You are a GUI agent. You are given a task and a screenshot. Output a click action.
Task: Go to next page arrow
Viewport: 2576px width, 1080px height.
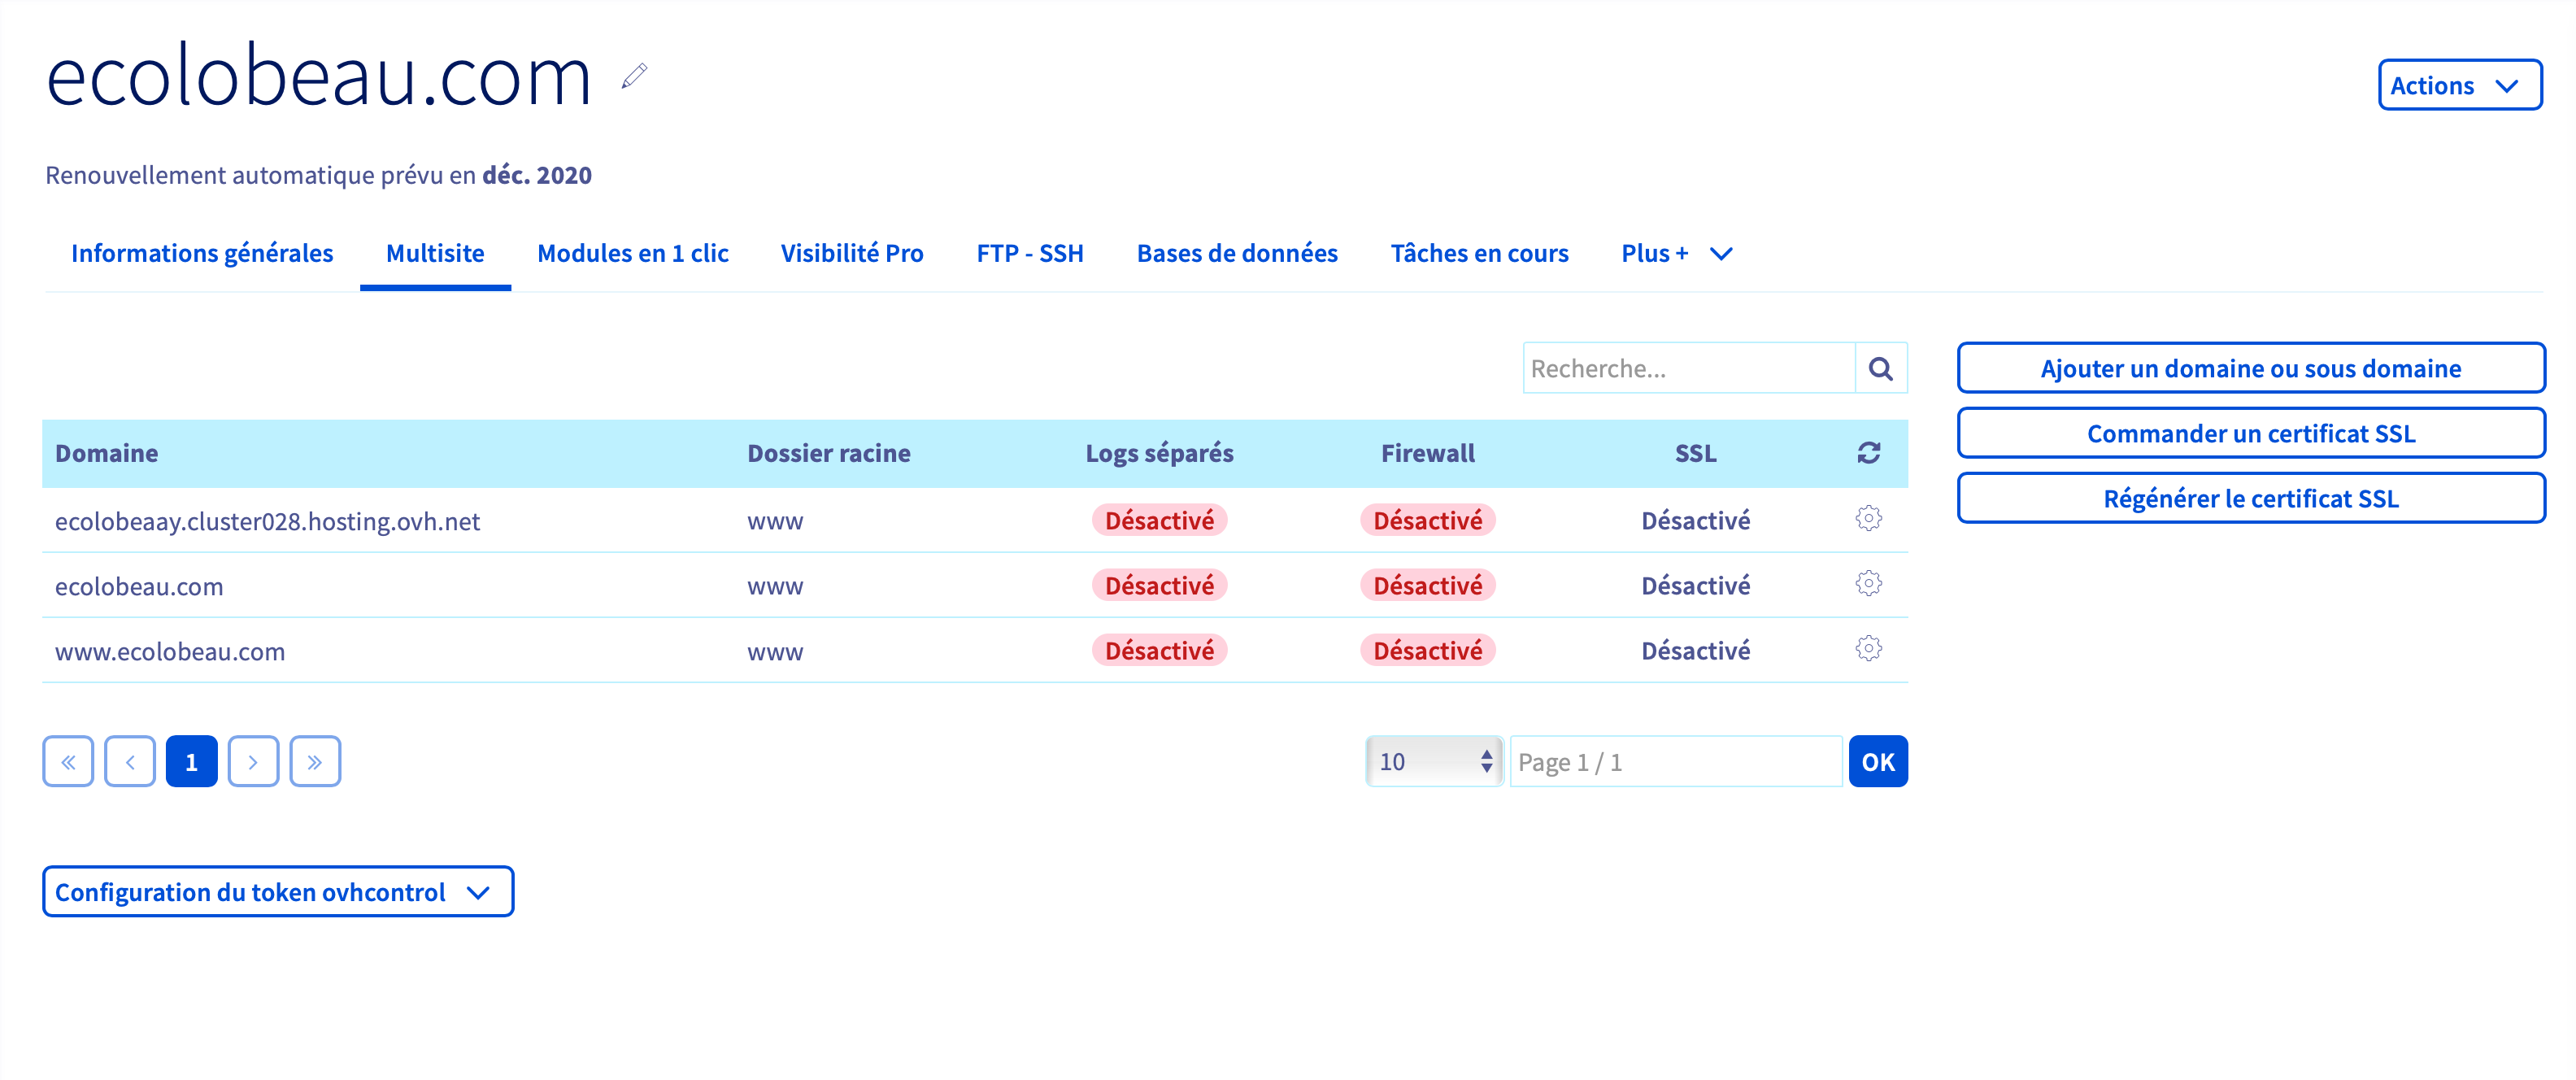253,762
